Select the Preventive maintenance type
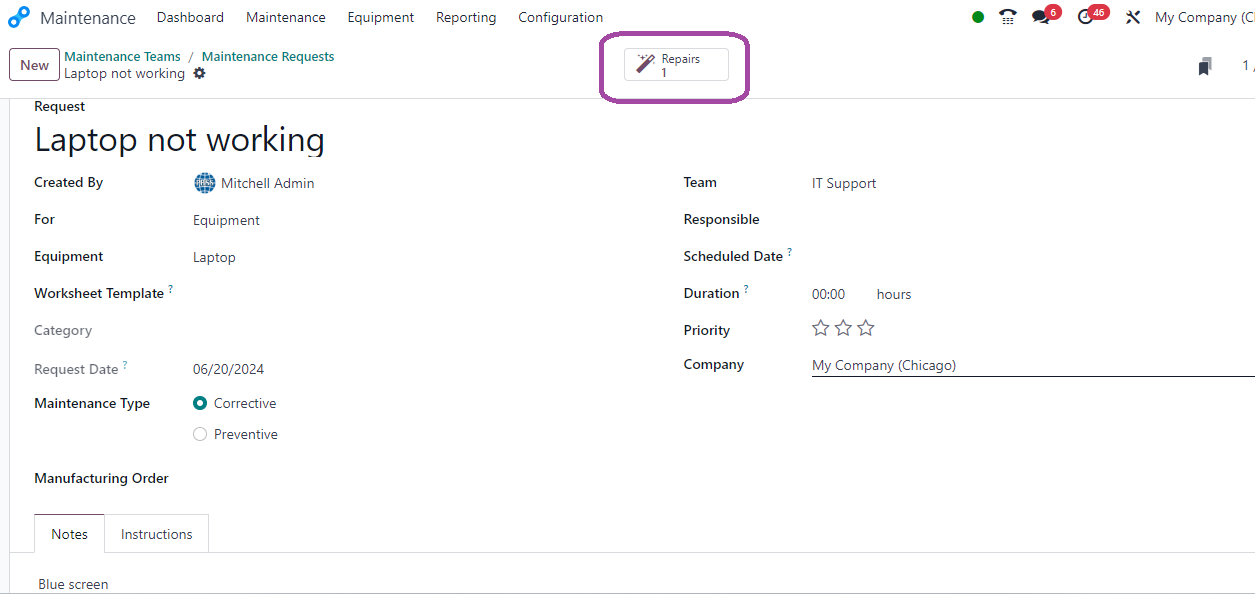 point(200,434)
